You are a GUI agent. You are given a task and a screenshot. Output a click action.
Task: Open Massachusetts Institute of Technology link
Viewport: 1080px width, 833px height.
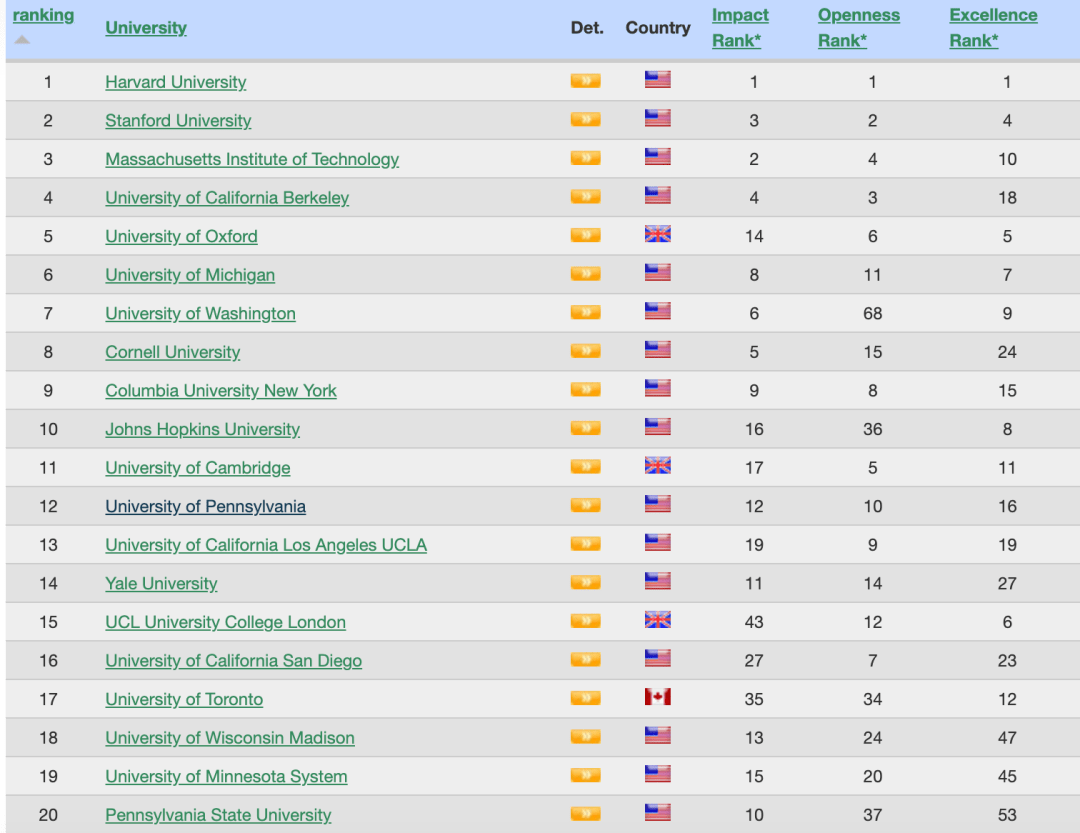(252, 159)
